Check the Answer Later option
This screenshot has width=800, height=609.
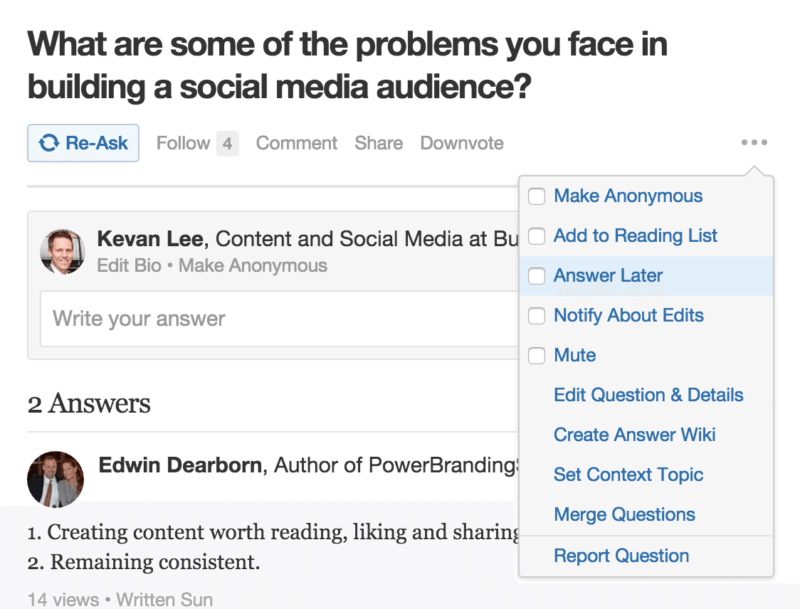point(537,276)
